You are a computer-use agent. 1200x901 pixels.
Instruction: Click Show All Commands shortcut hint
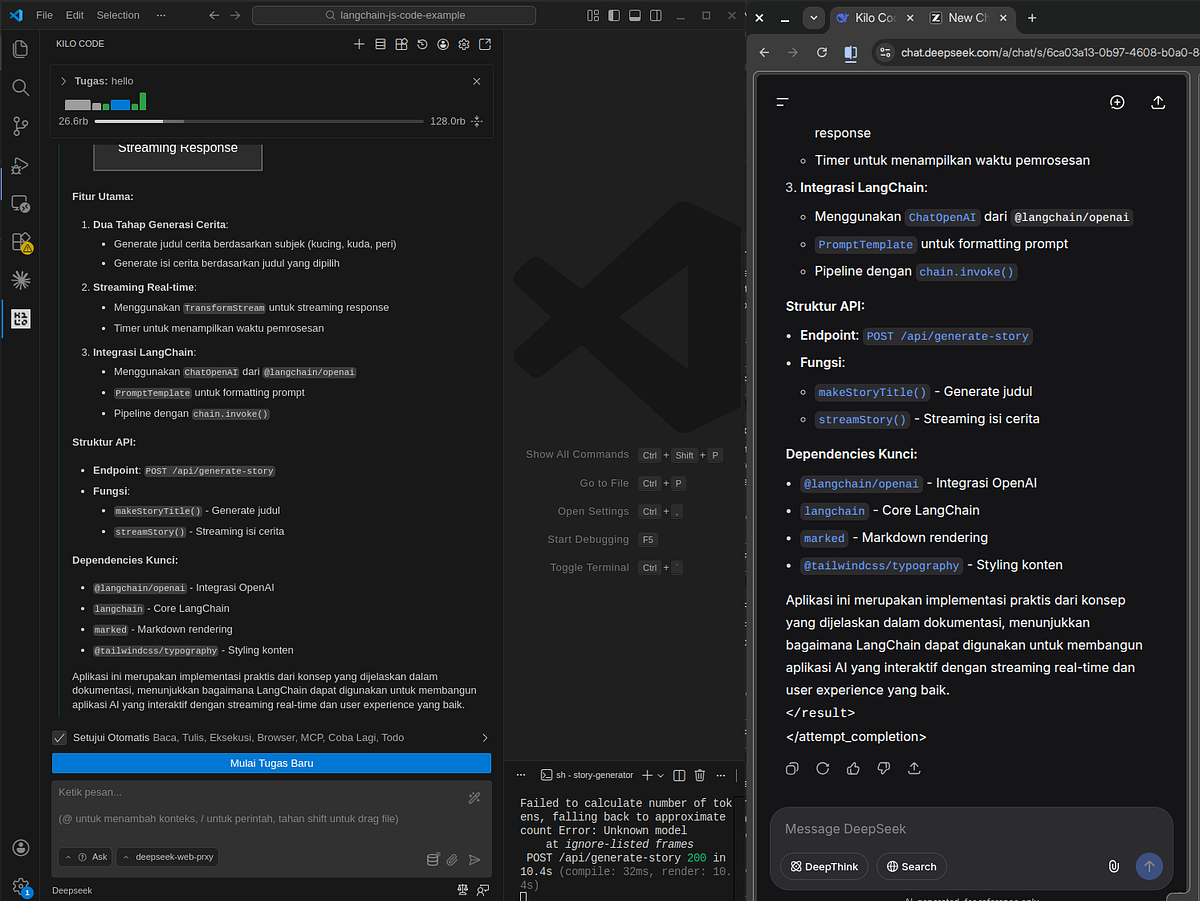coord(624,455)
